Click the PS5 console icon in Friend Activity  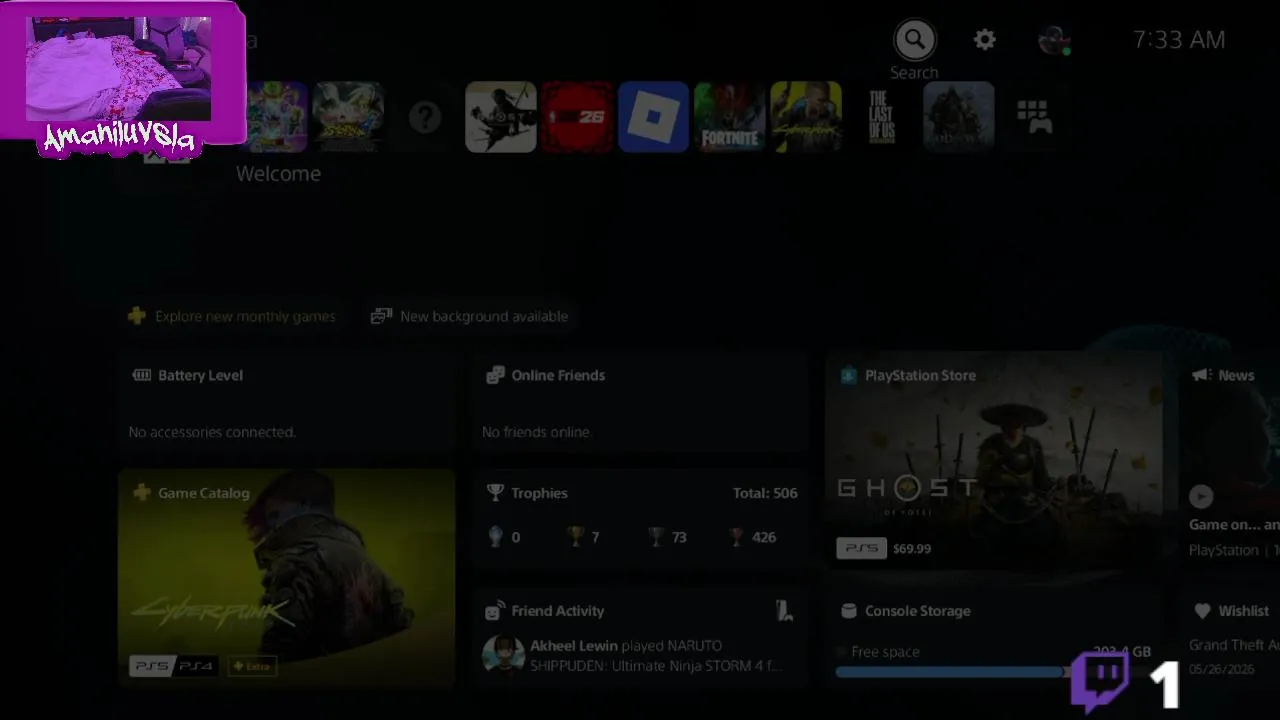click(785, 611)
